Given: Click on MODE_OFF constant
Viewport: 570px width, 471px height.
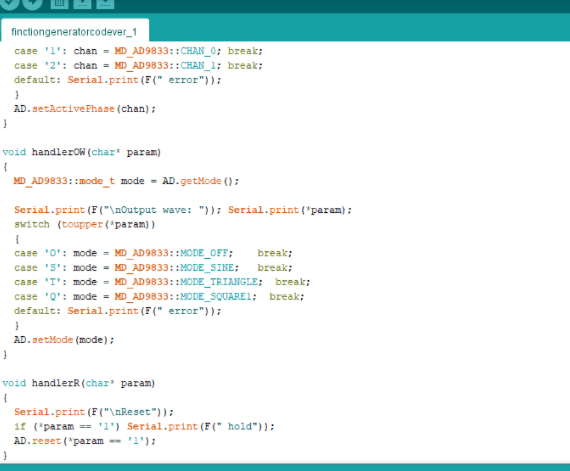Looking at the screenshot, I should (x=204, y=253).
